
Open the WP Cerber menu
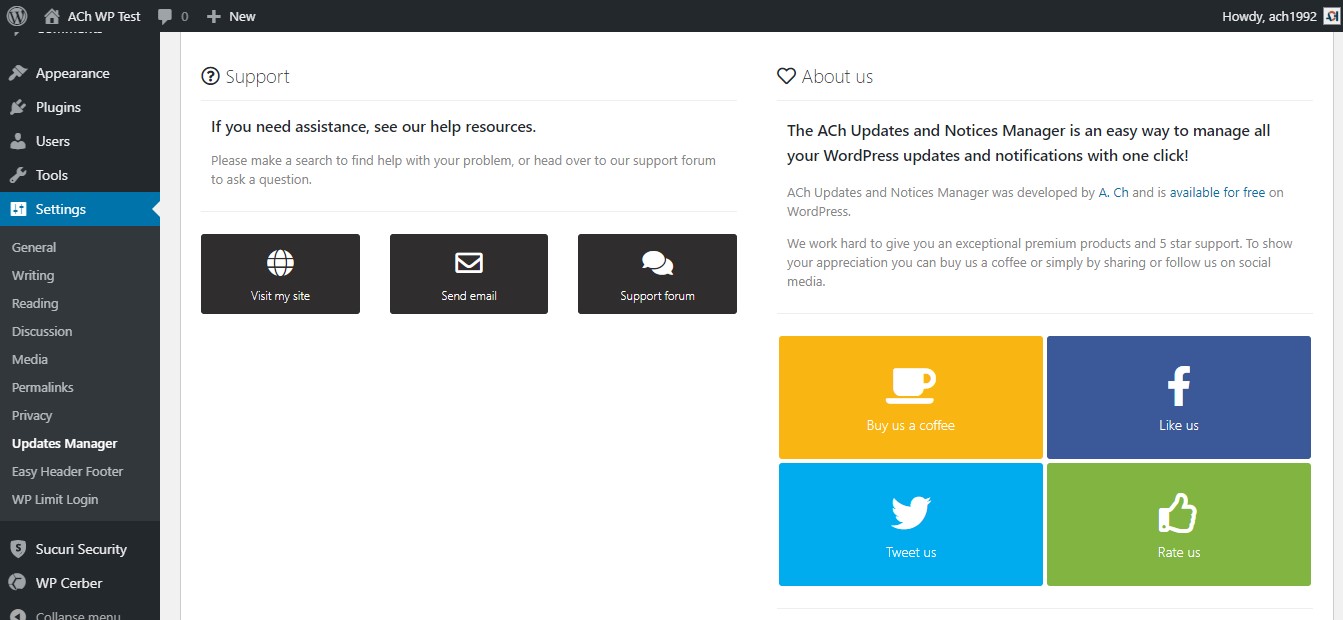68,583
